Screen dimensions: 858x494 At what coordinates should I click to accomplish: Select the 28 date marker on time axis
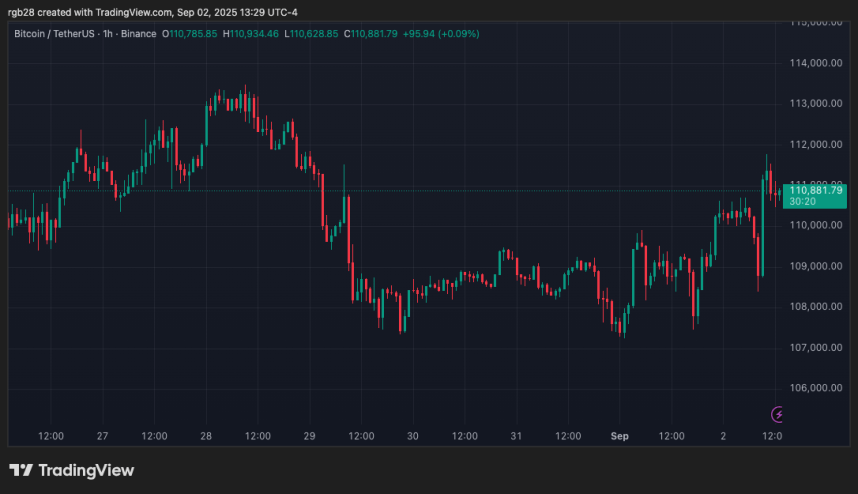(206, 437)
